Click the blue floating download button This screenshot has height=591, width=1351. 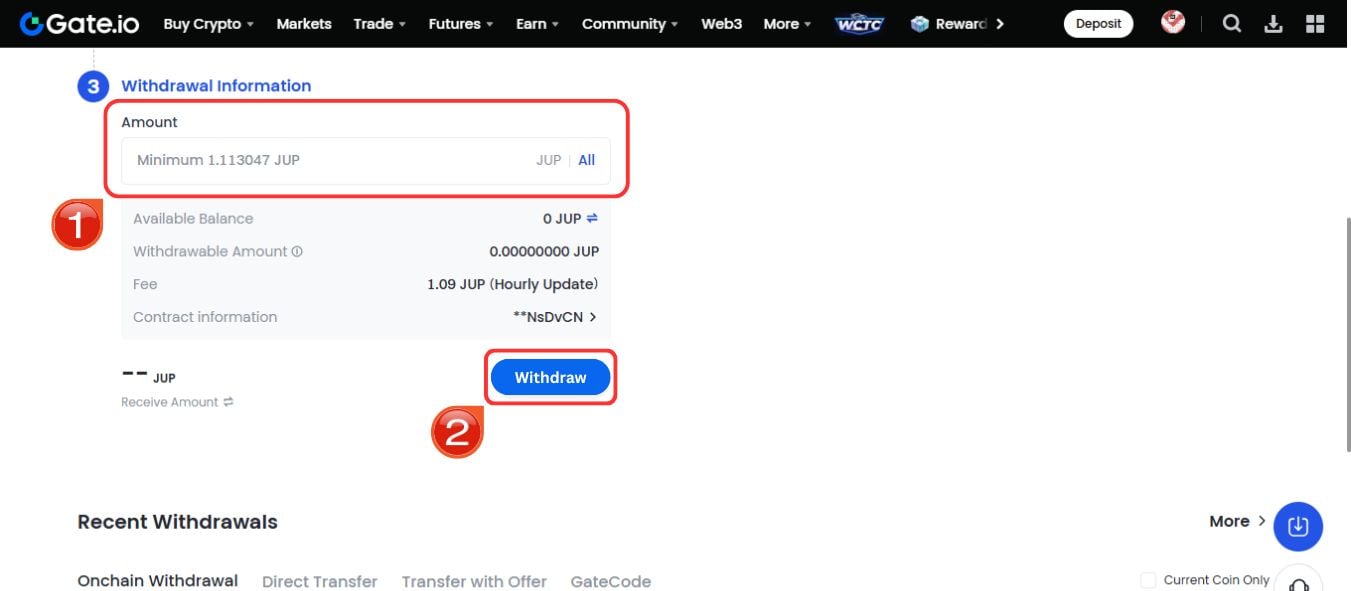(x=1298, y=526)
